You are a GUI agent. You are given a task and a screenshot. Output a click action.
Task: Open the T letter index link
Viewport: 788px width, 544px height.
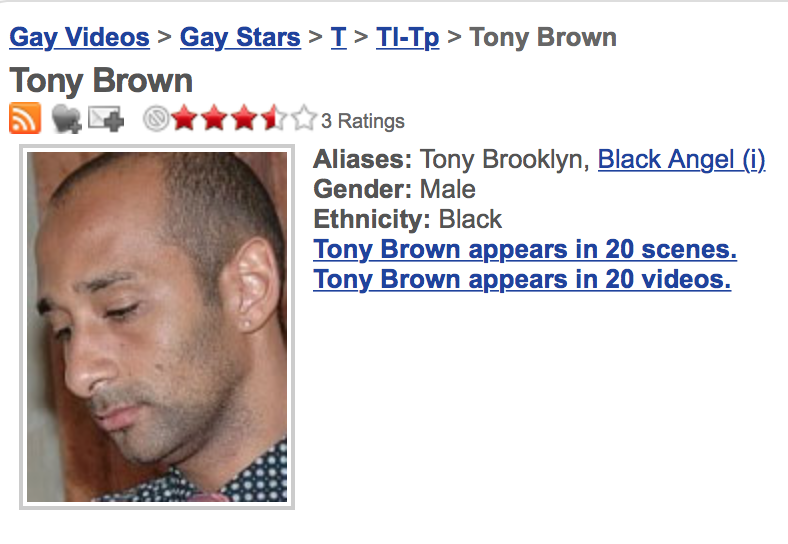[338, 38]
